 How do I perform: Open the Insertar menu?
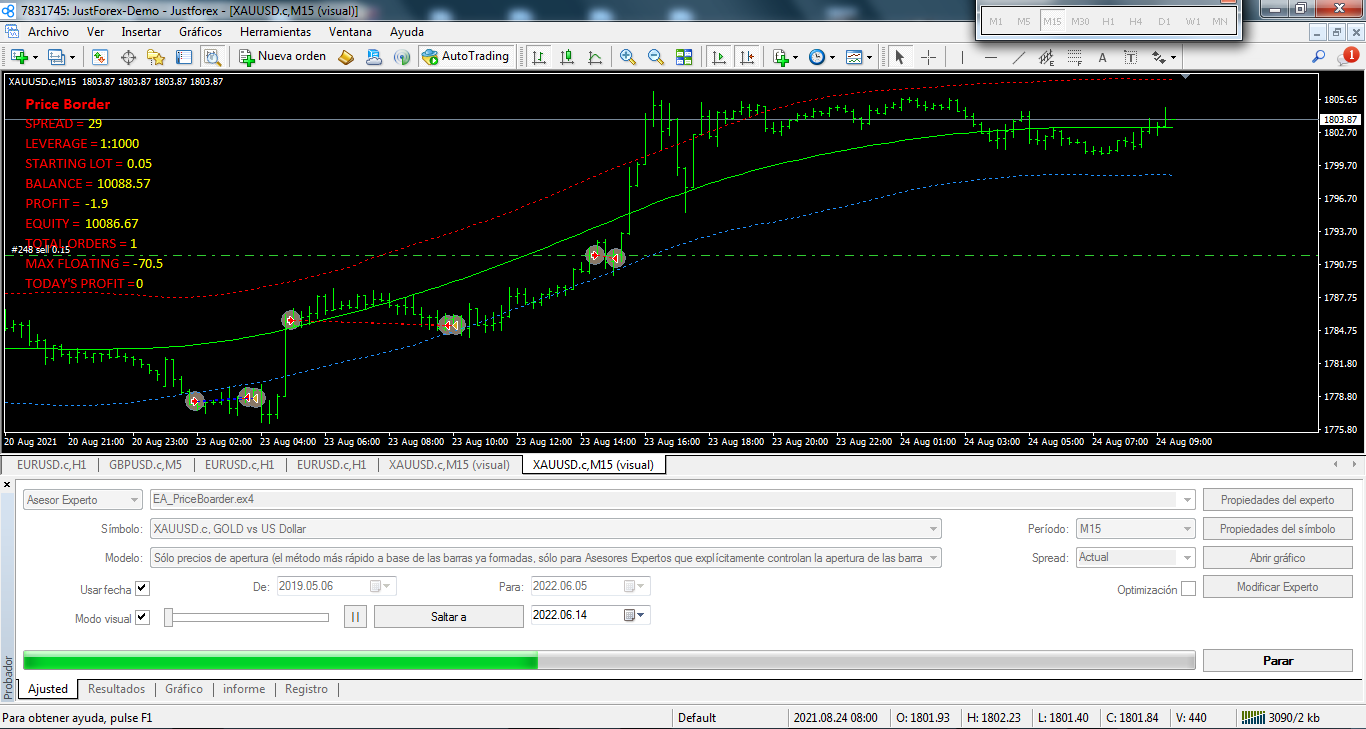pos(141,31)
